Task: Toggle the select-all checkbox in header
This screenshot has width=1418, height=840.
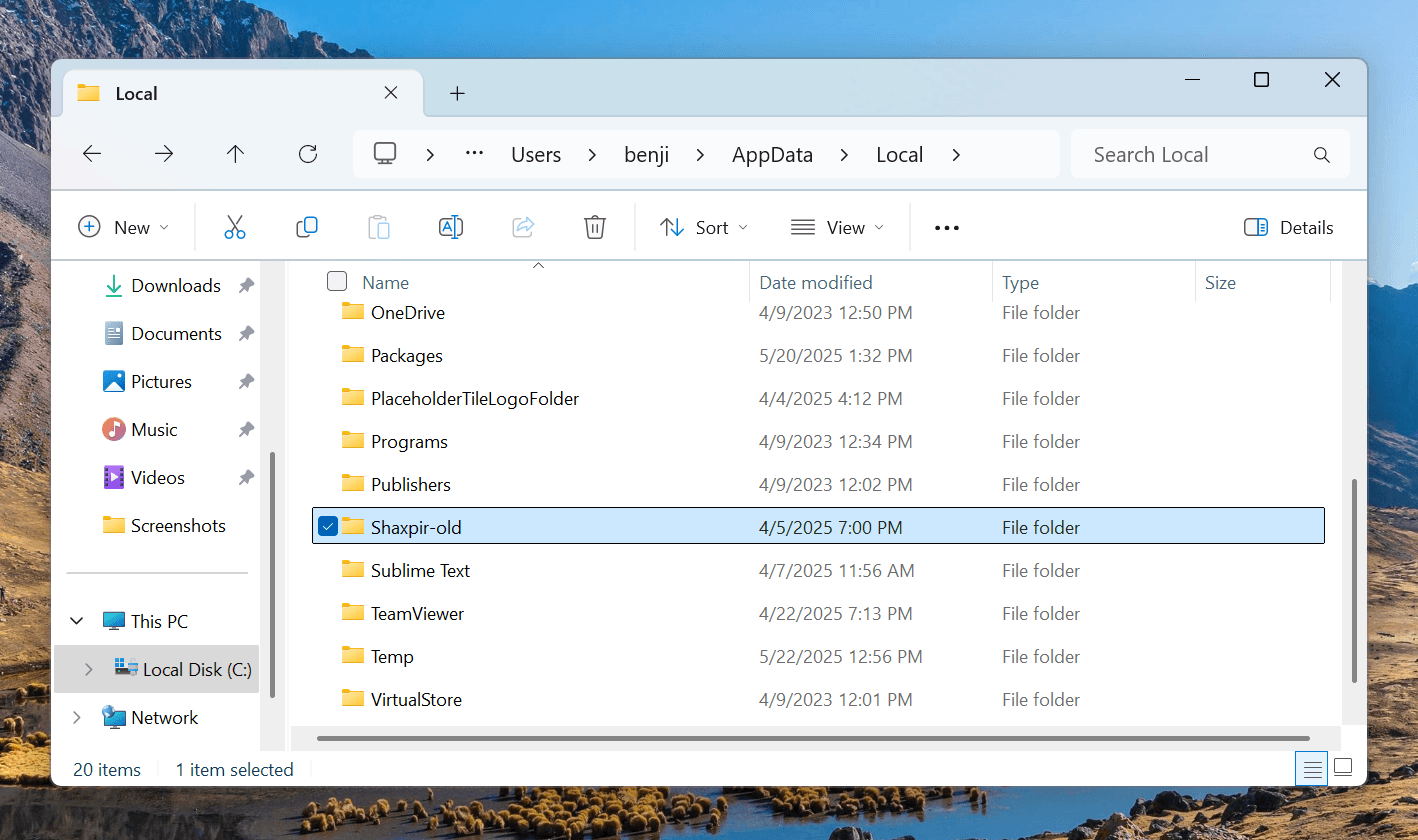Action: 337,282
